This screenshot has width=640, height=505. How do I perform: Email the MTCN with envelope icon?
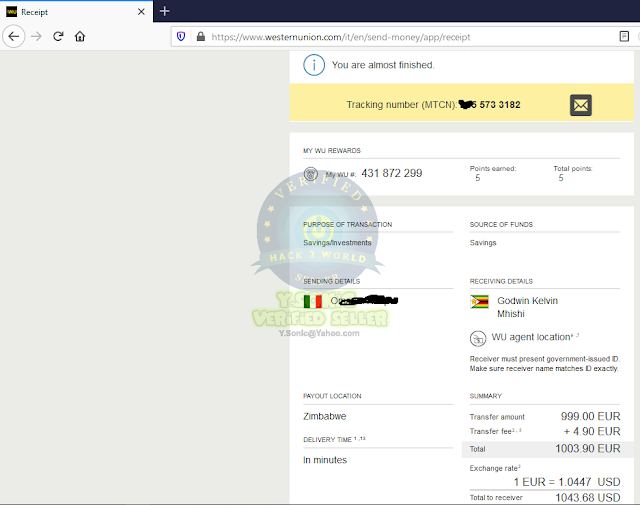[580, 105]
